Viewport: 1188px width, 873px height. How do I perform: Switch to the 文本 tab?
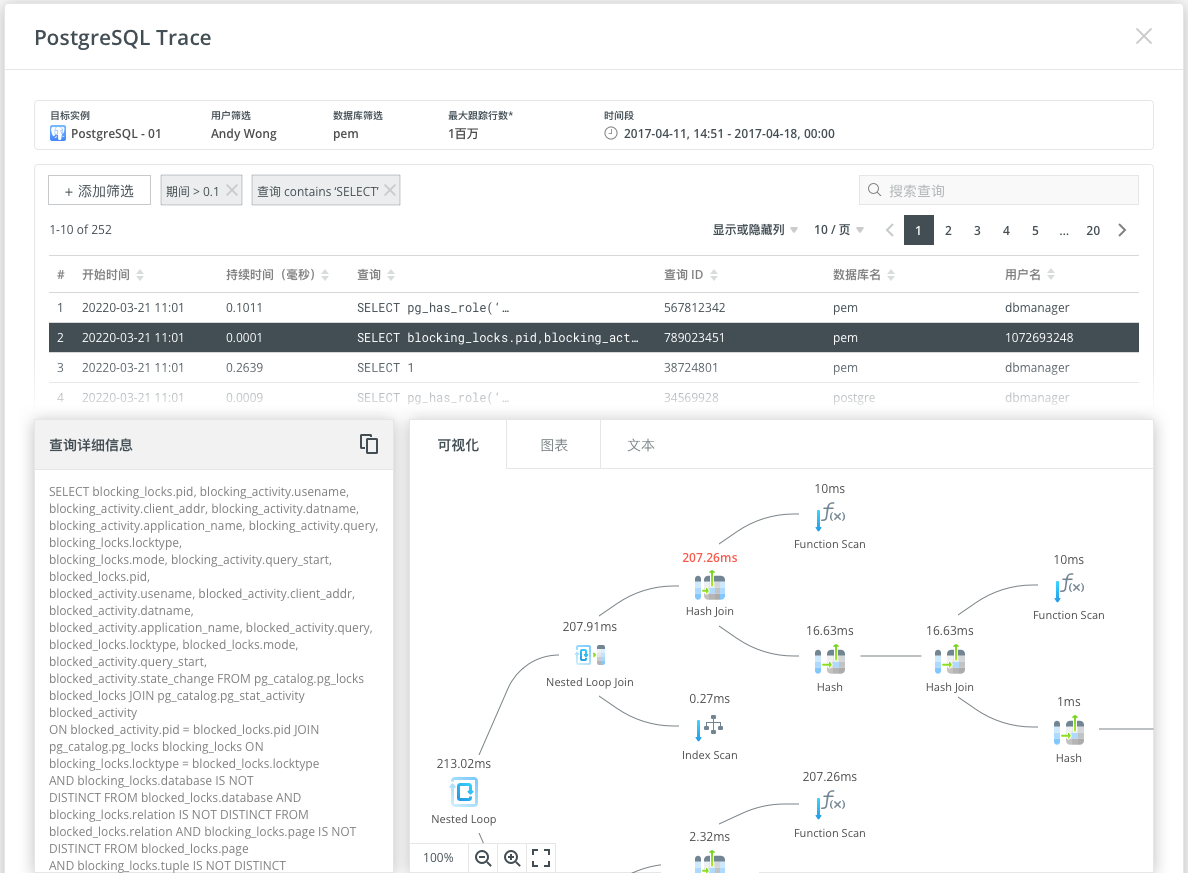(640, 445)
